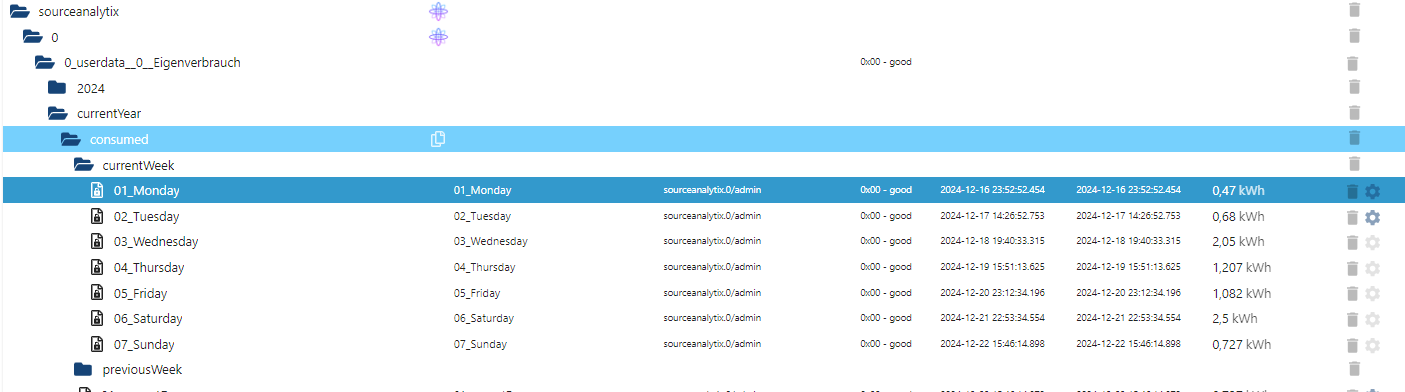Click the 1,207 kWh Thursday value
The width and height of the screenshot is (1405, 392).
coord(1241,268)
